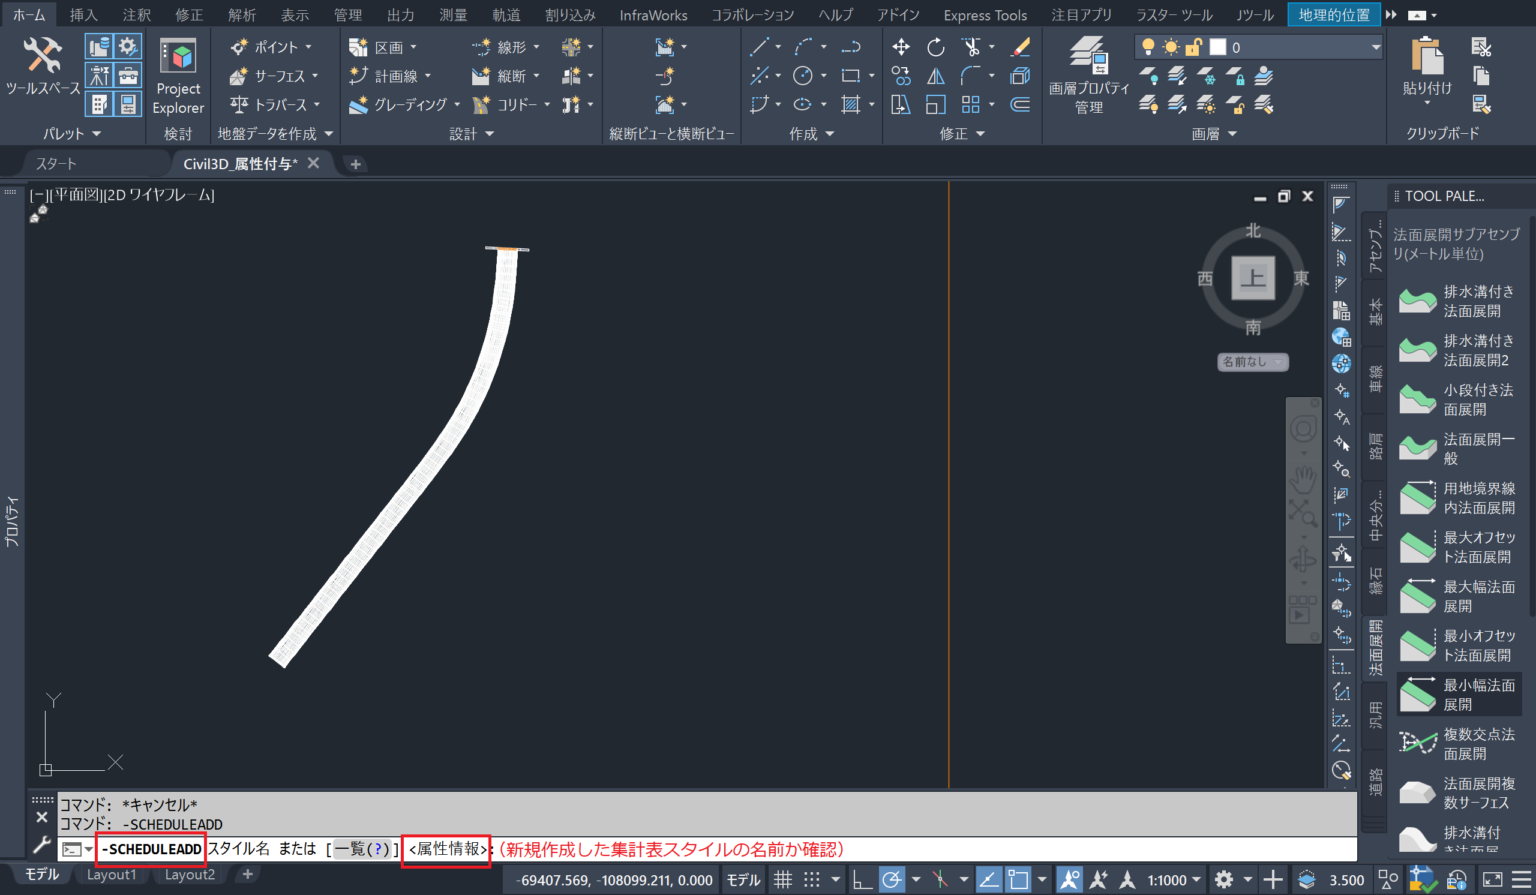
Task: Switch to the 注釈 ribbon tab
Action: tap(136, 14)
